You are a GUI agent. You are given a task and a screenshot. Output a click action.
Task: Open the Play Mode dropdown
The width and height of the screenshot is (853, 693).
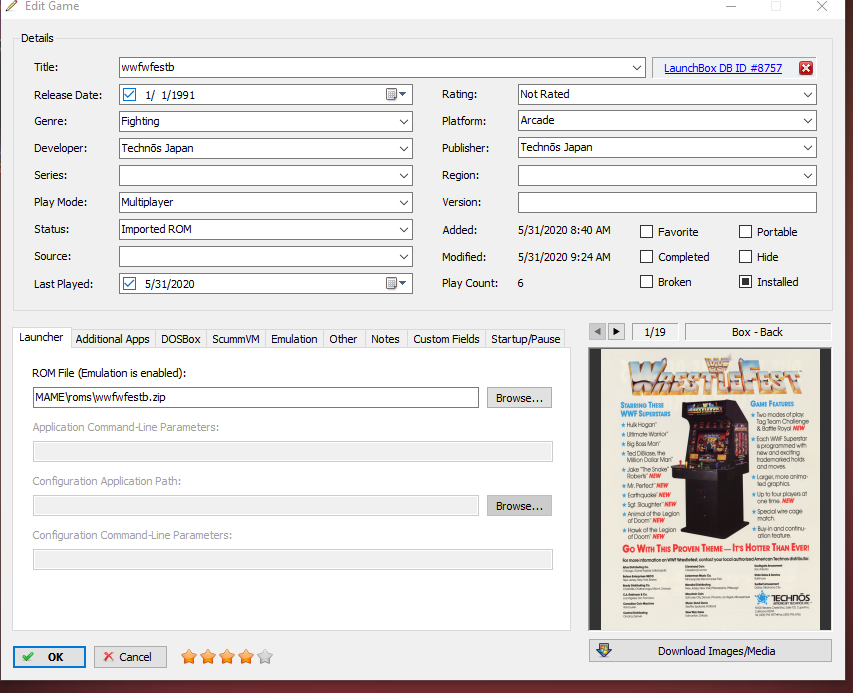point(404,202)
